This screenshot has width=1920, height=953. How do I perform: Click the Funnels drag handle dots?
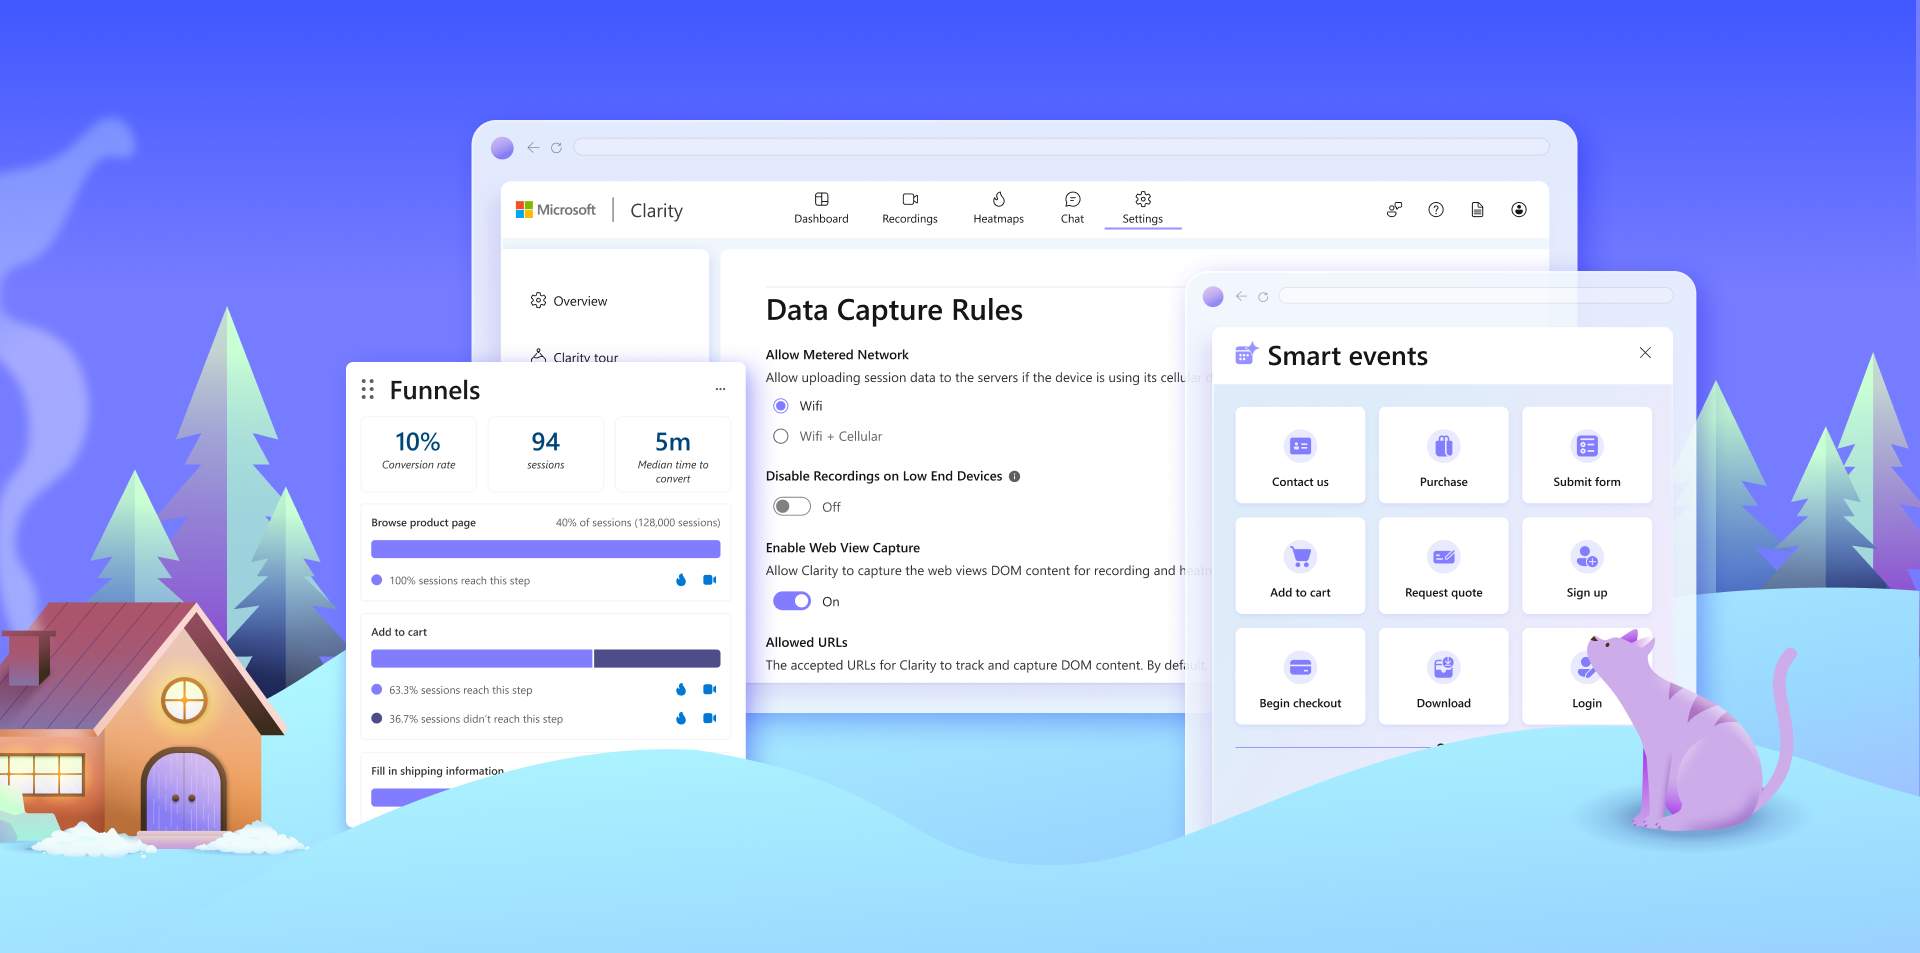(x=368, y=389)
